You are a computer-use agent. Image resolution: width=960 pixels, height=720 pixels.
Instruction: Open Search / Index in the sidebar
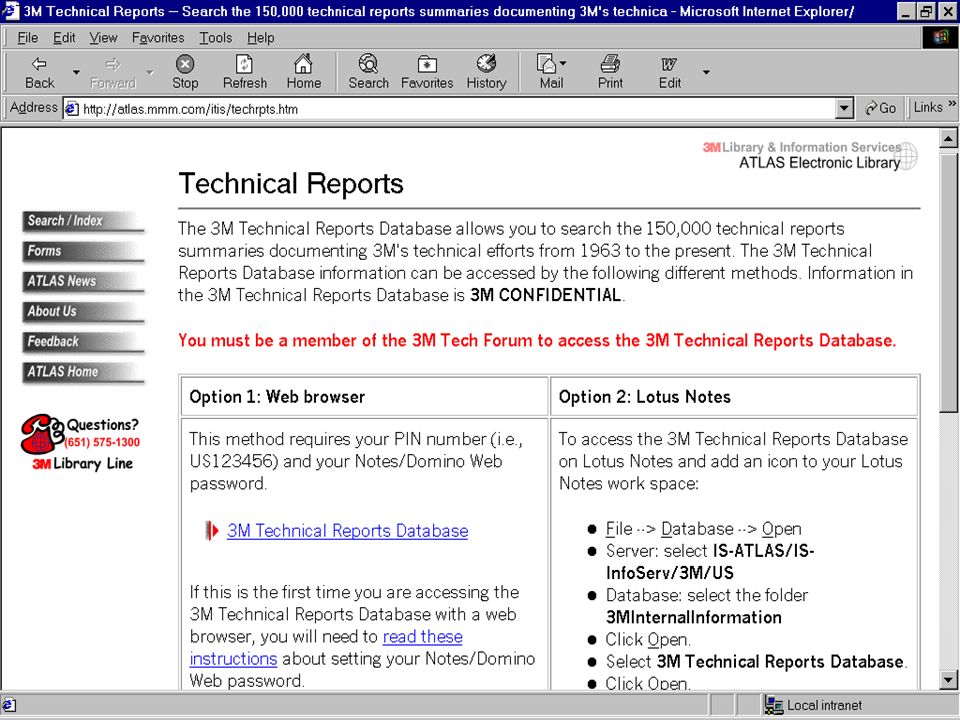coord(83,221)
